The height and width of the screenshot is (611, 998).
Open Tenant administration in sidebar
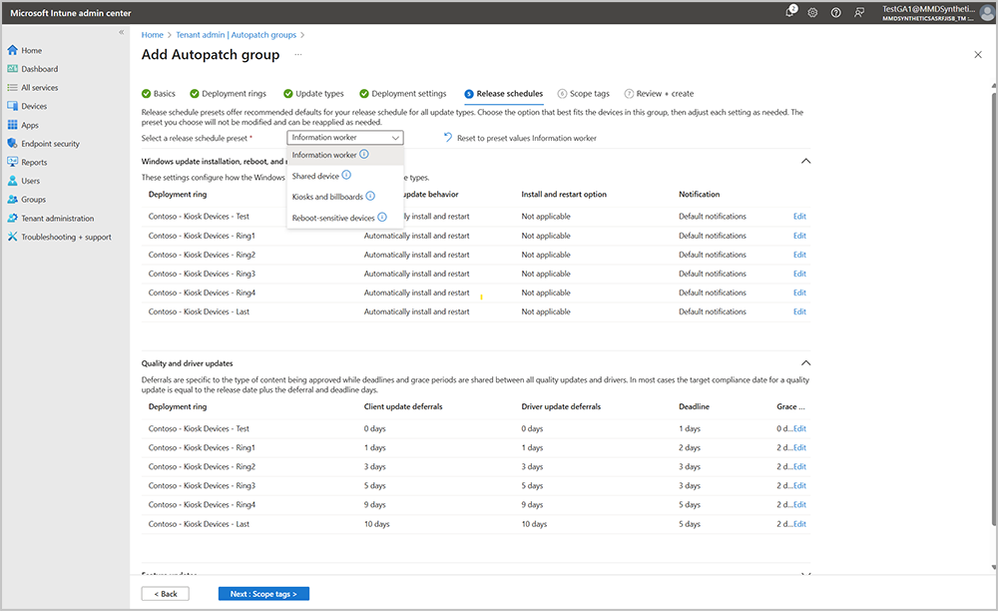click(x=57, y=218)
